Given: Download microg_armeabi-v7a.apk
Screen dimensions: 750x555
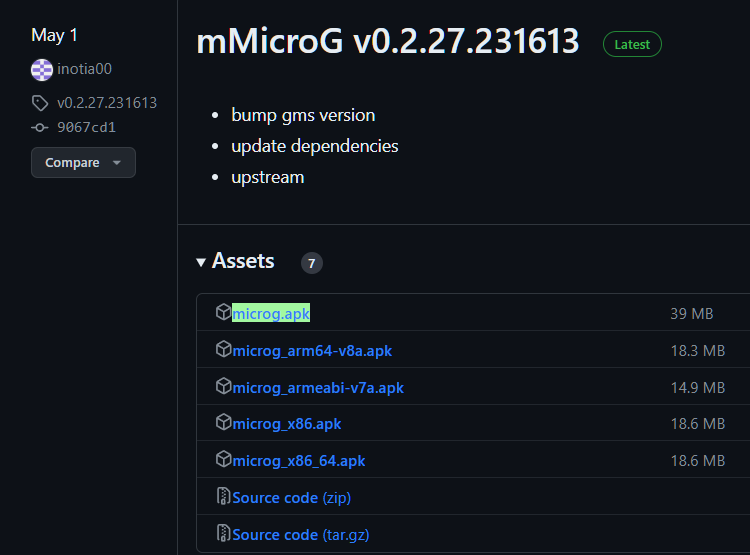Looking at the screenshot, I should pos(318,388).
